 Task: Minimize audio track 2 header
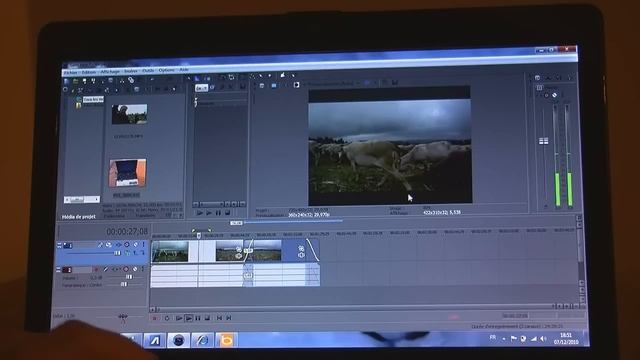(x=58, y=269)
